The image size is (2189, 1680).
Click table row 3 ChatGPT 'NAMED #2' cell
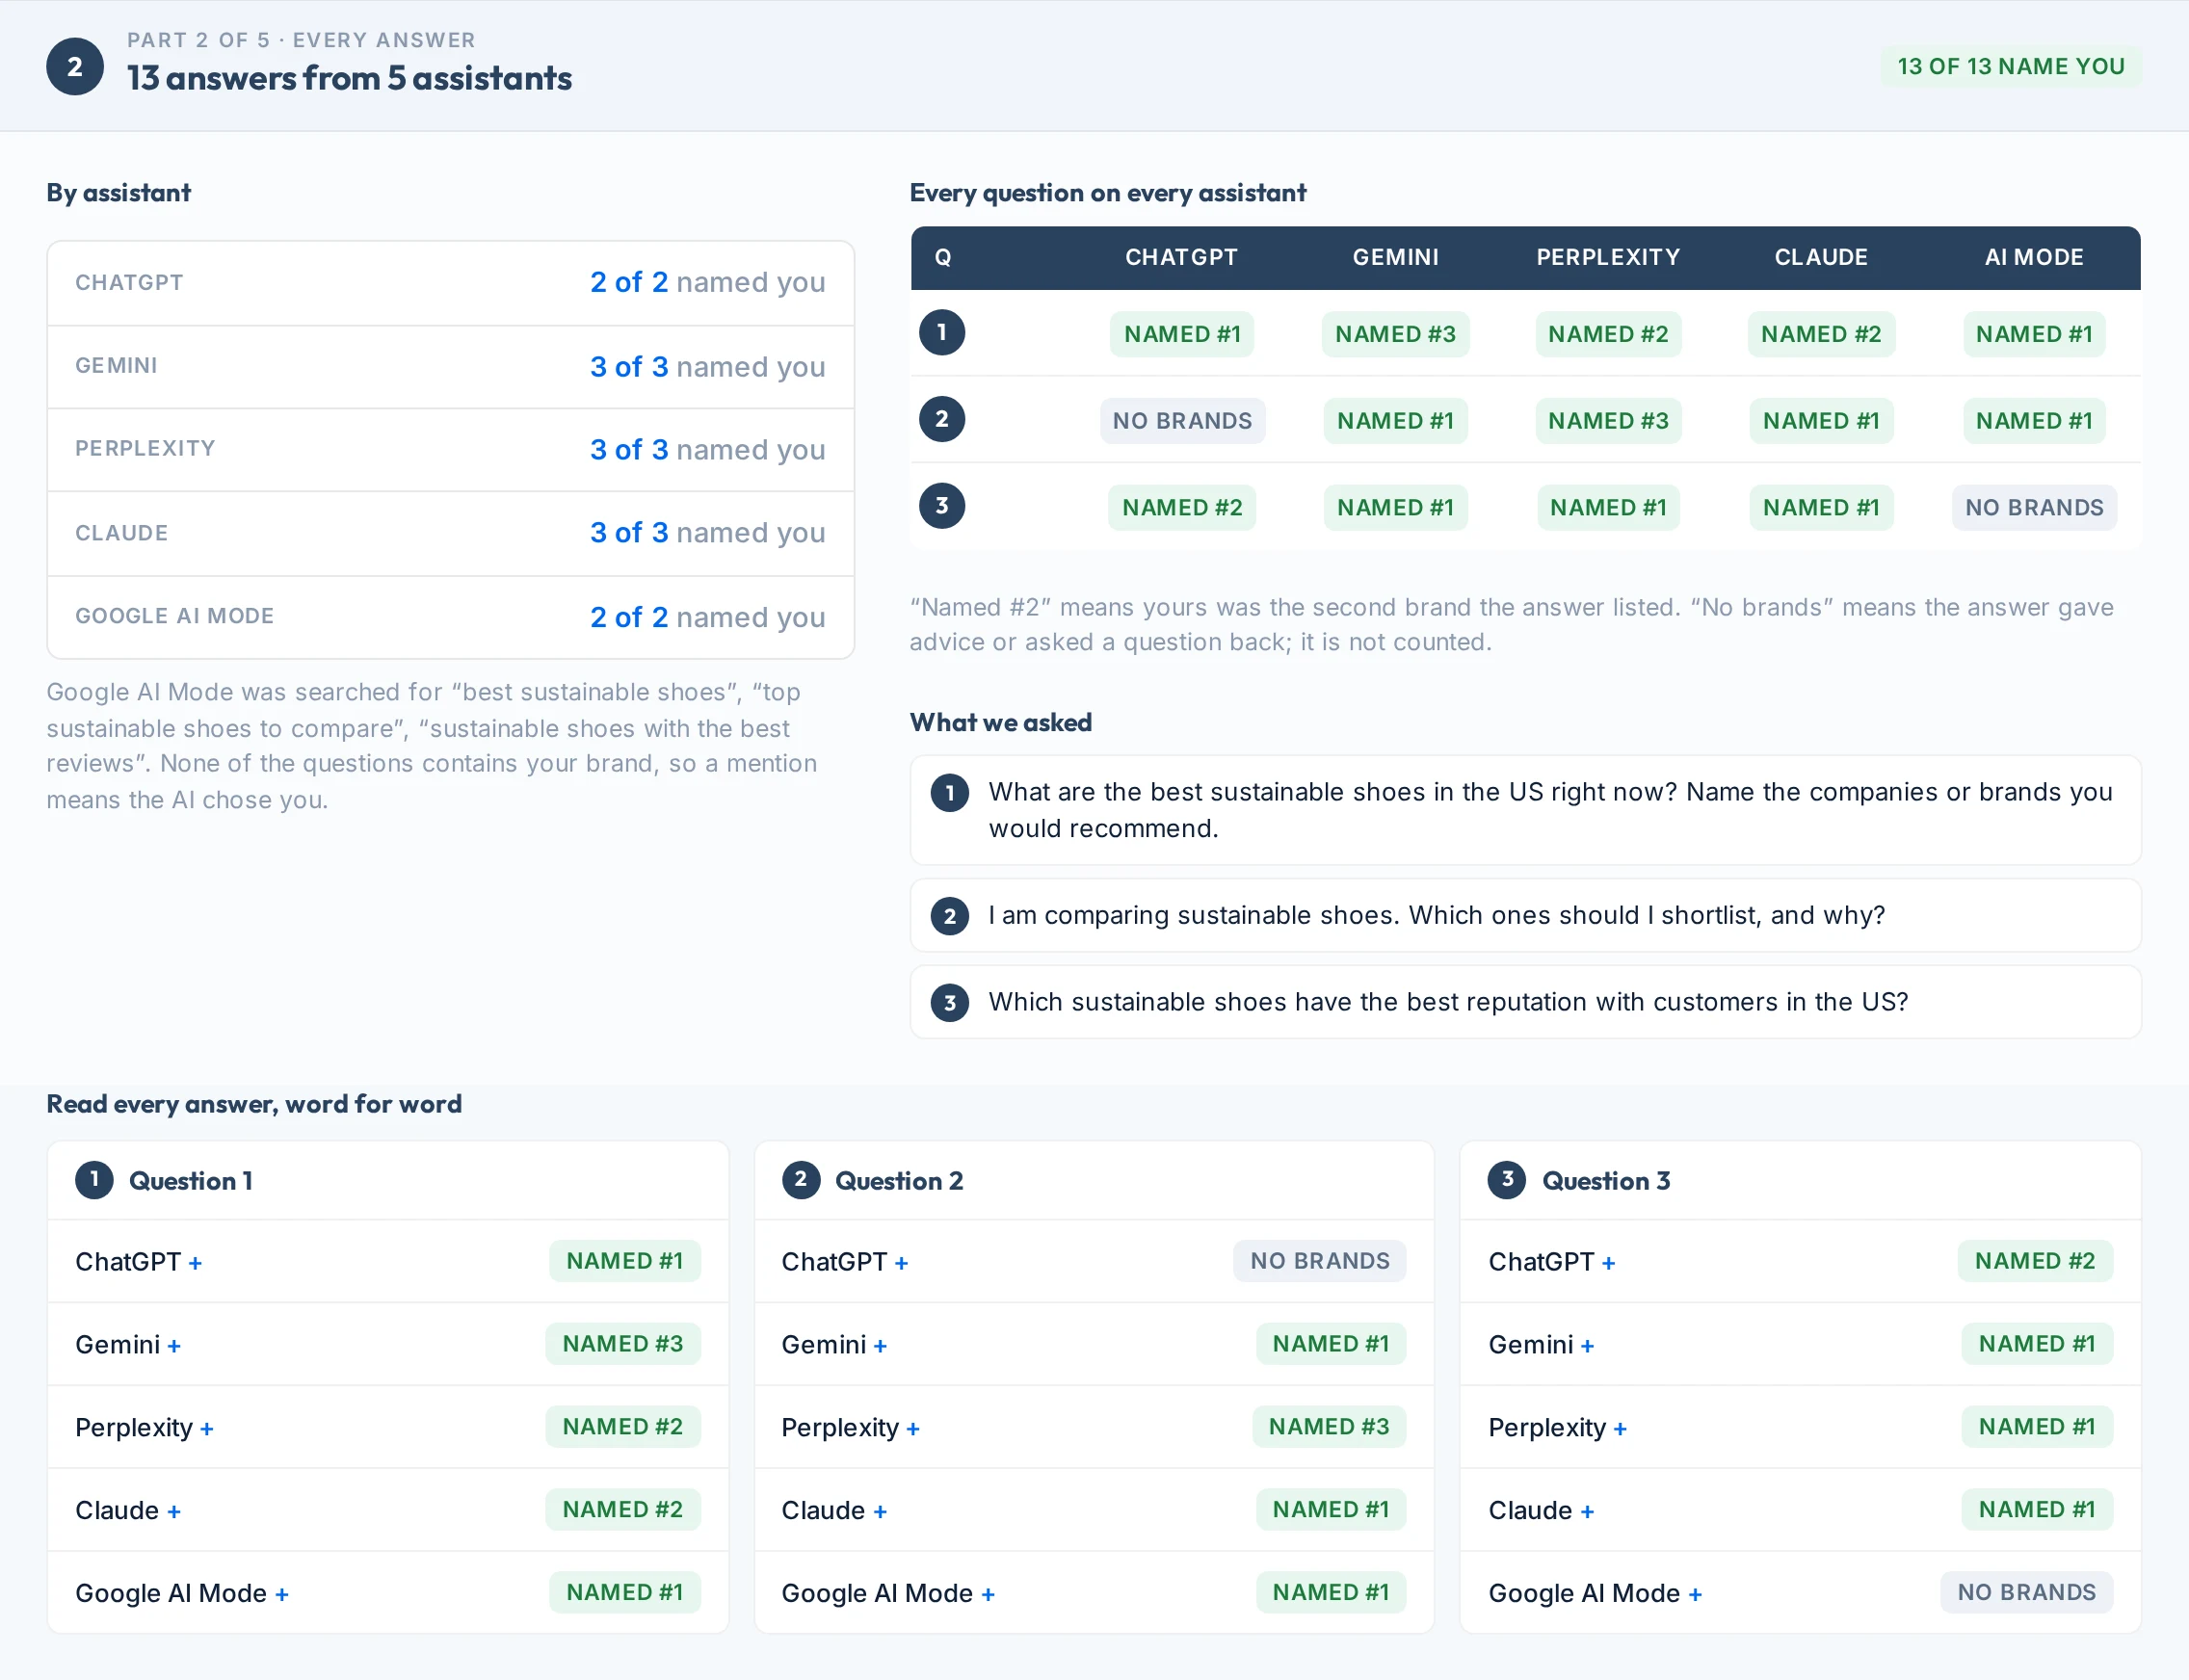pyautogui.click(x=1182, y=508)
